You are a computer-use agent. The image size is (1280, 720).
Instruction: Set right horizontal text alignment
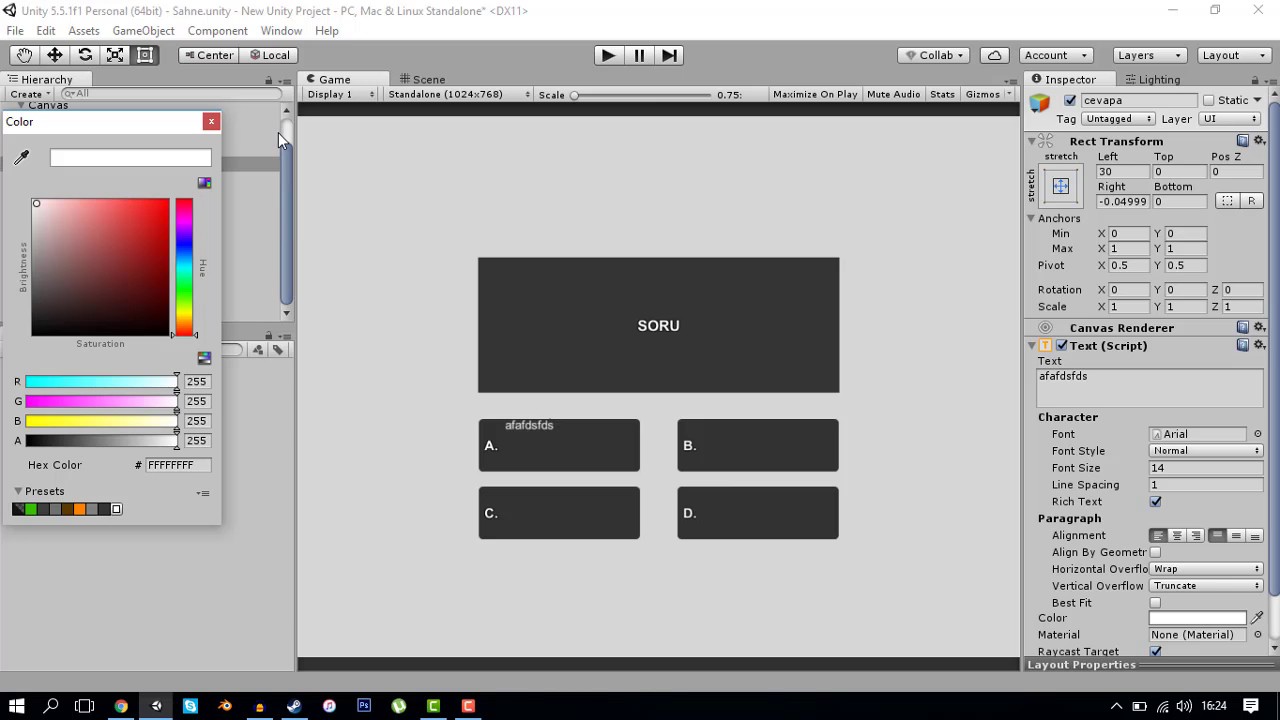pyautogui.click(x=1196, y=536)
